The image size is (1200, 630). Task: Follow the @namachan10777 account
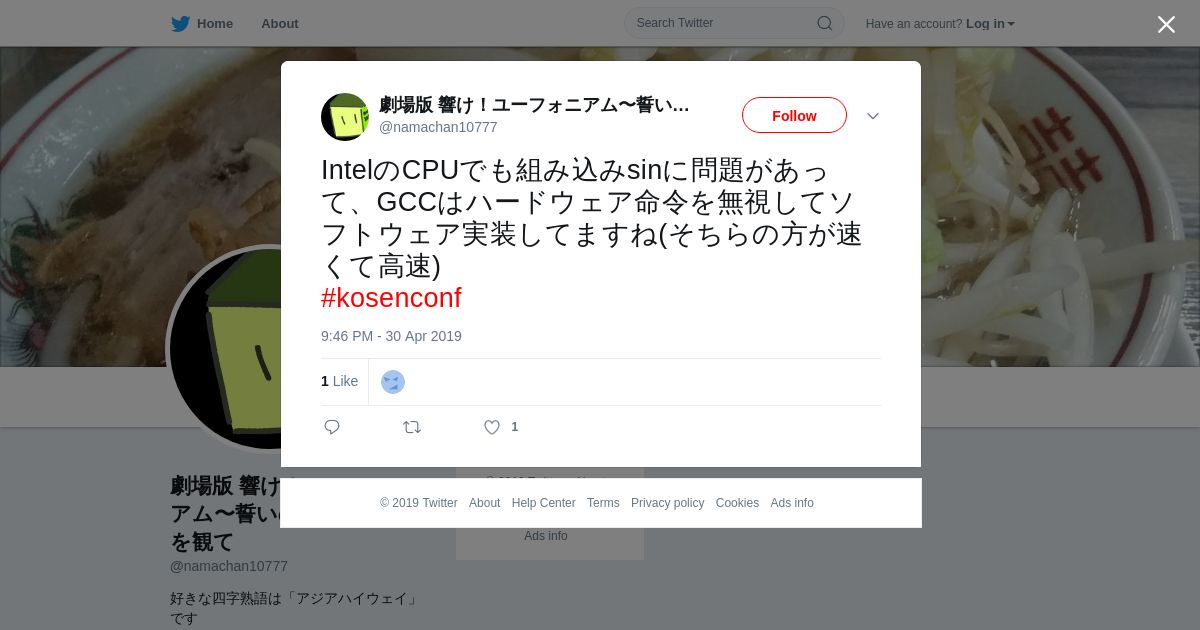794,116
